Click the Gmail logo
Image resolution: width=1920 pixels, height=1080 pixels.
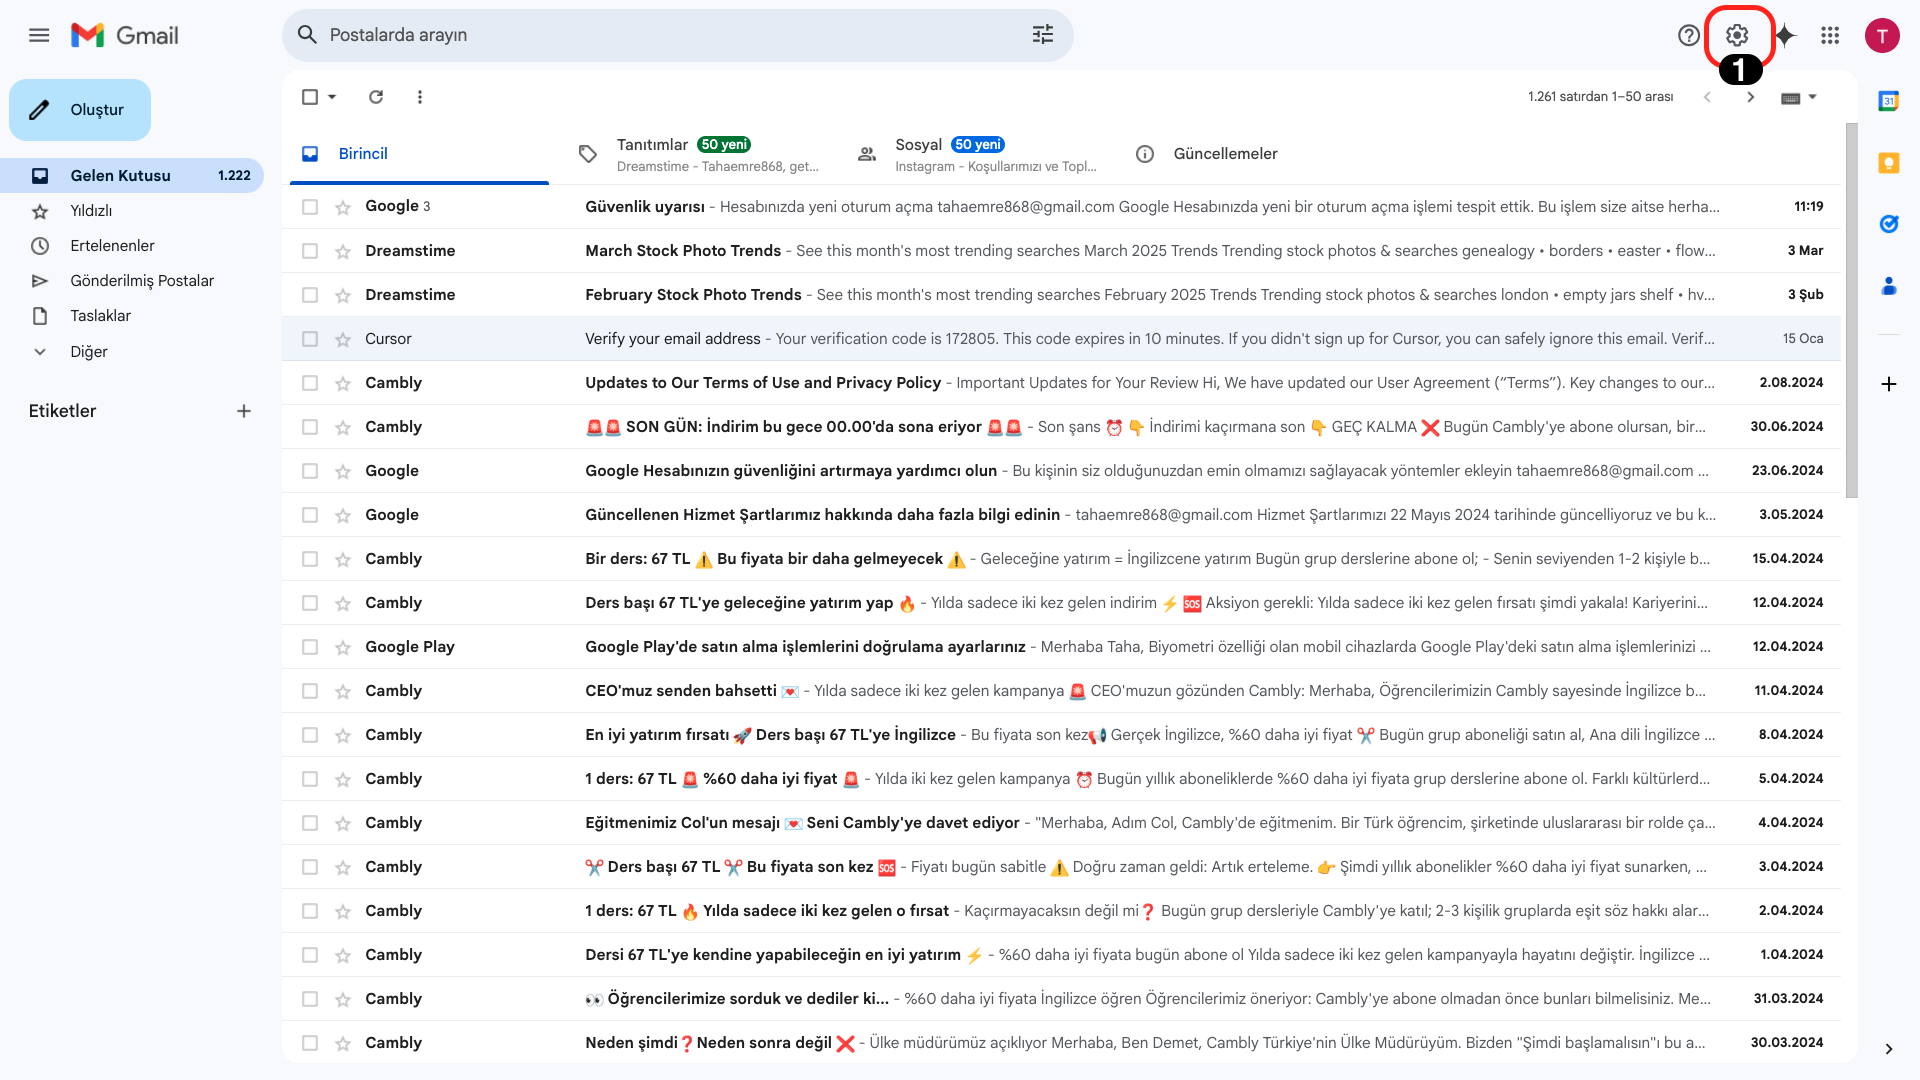tap(125, 36)
